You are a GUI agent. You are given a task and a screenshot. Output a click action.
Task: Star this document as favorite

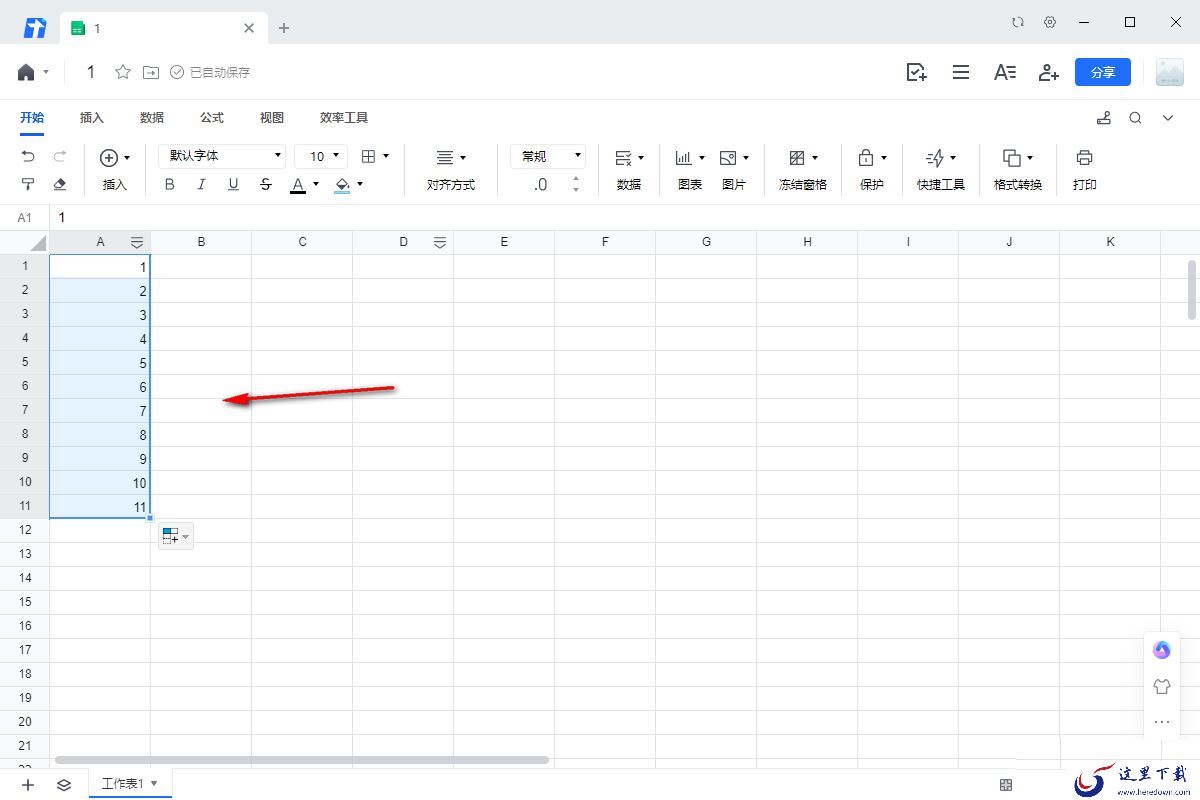123,72
